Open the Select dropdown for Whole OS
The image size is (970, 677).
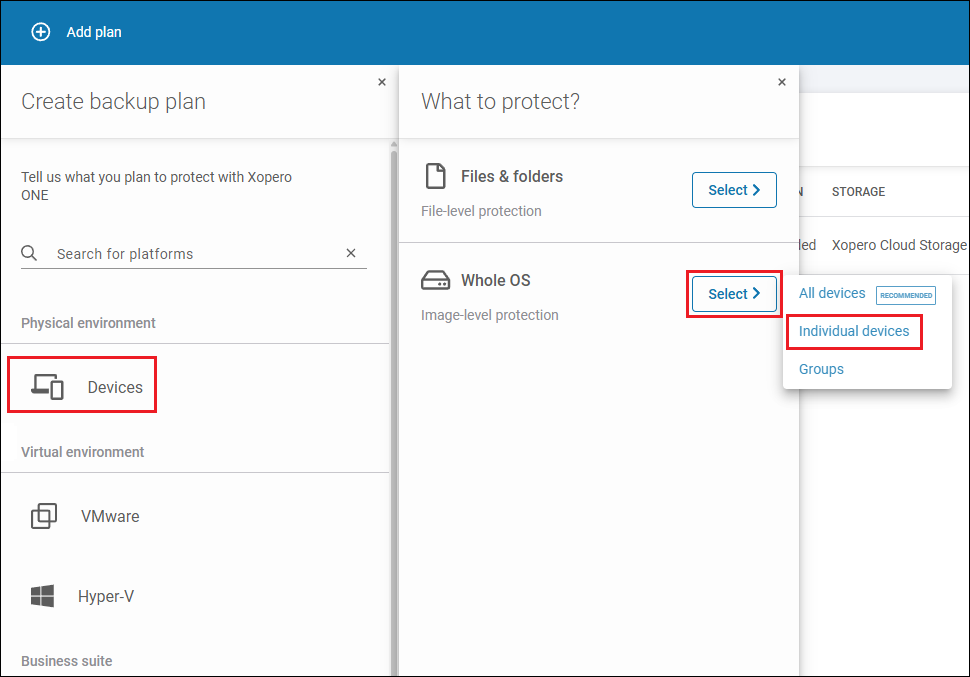pos(734,293)
